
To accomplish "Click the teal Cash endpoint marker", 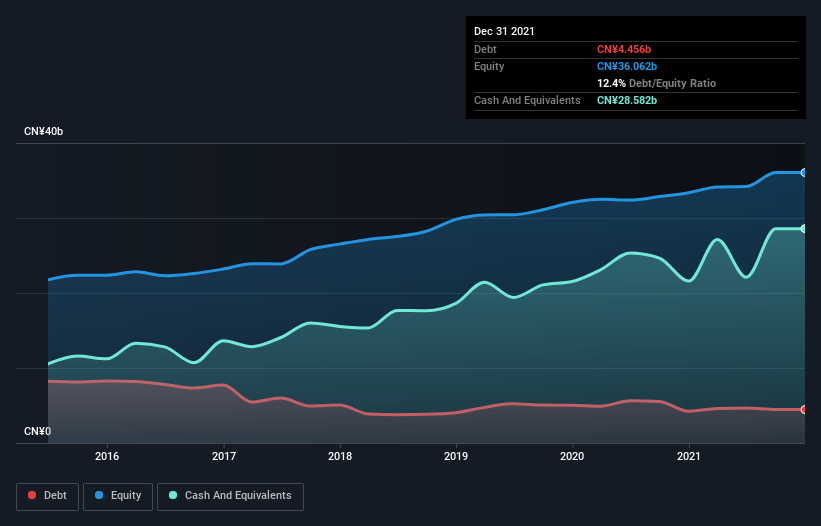I will pos(803,229).
